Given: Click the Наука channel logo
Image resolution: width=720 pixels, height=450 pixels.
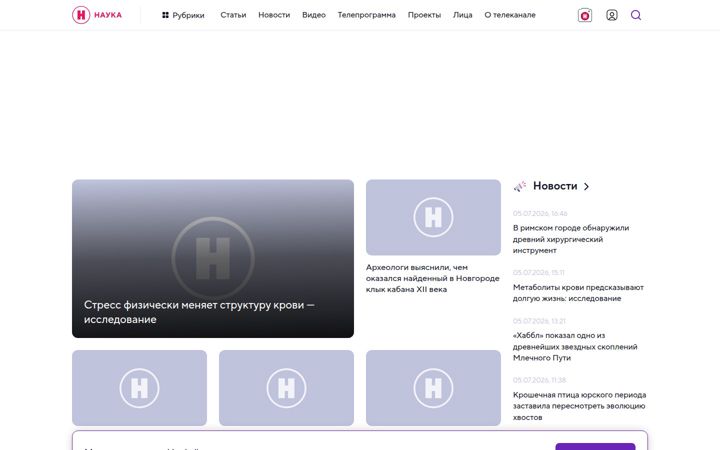Looking at the screenshot, I should (x=97, y=15).
